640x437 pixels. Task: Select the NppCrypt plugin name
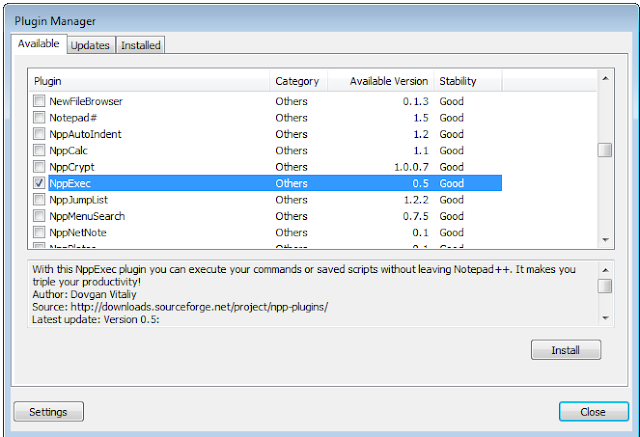72,167
